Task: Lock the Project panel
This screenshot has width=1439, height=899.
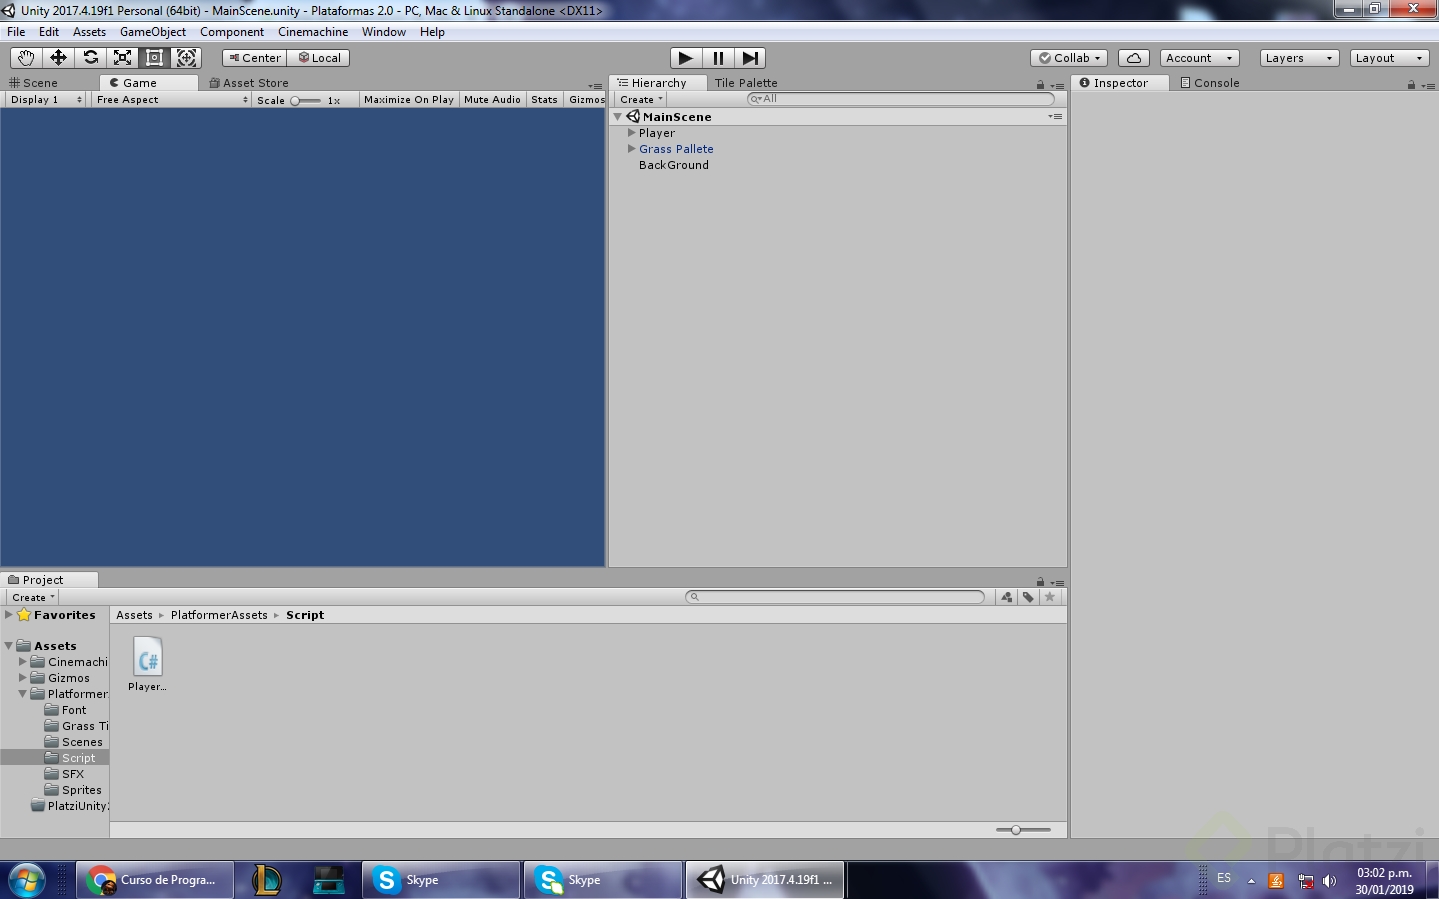Action: pyautogui.click(x=1040, y=581)
